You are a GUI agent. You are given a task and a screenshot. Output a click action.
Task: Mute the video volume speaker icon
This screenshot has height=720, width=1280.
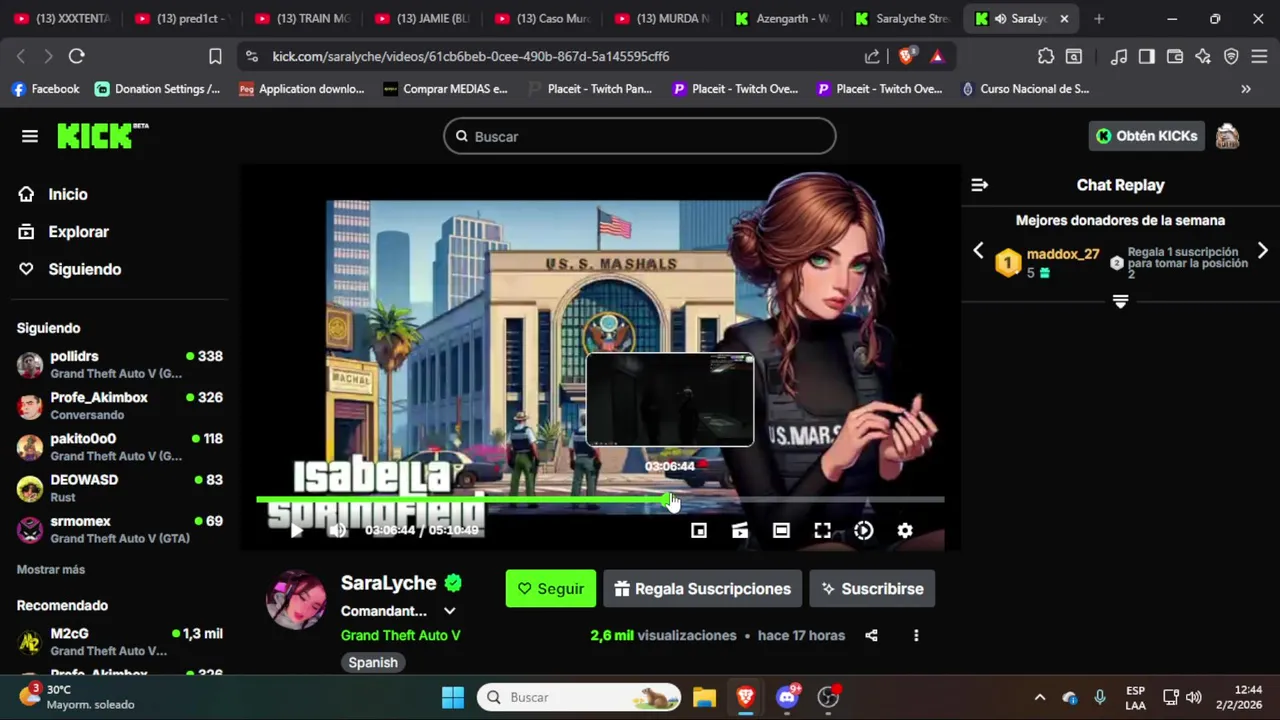338,531
